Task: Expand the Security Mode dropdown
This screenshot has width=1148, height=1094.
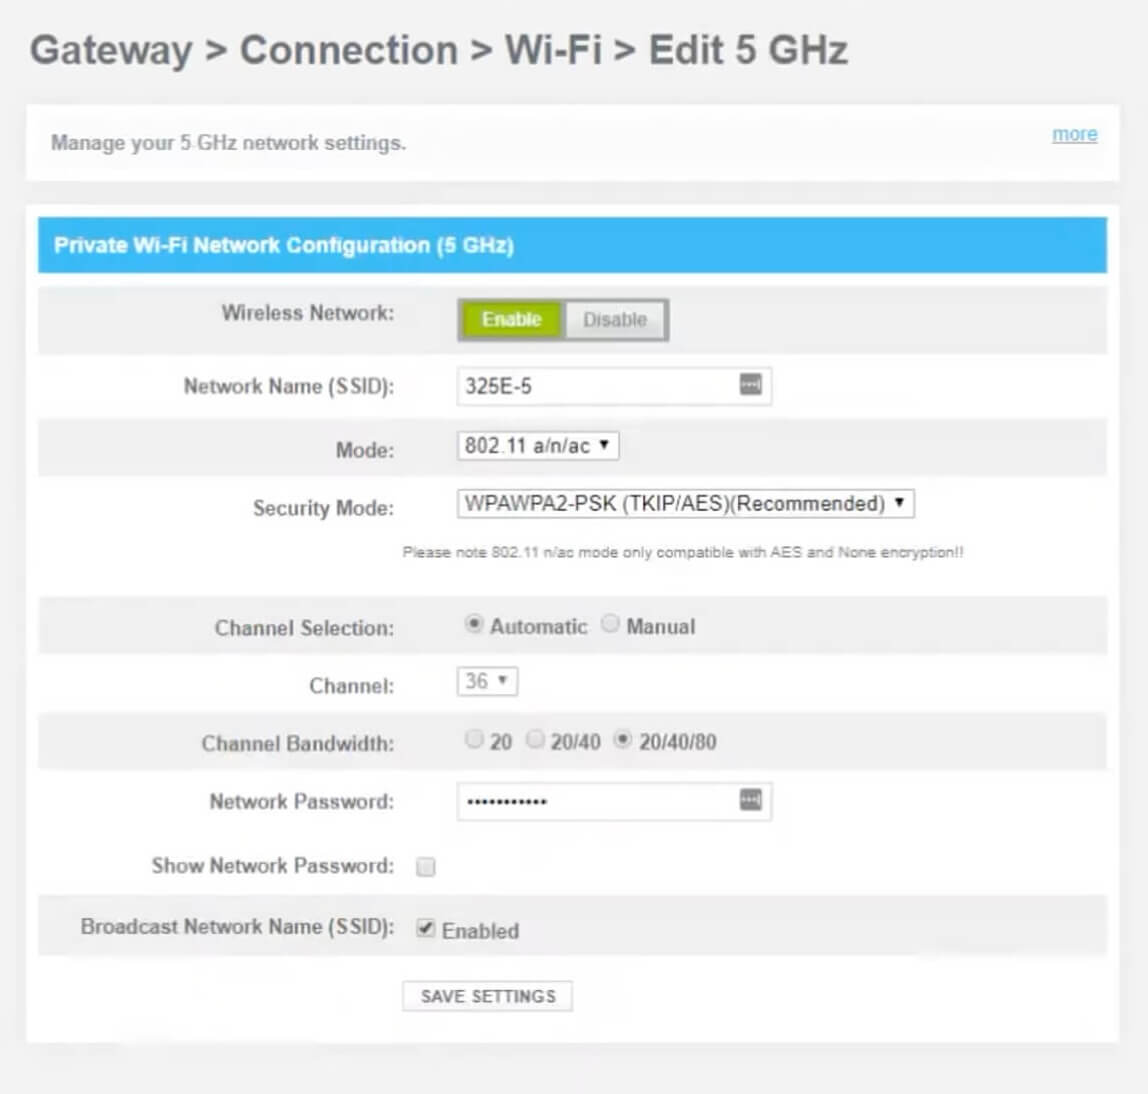Action: pos(685,503)
